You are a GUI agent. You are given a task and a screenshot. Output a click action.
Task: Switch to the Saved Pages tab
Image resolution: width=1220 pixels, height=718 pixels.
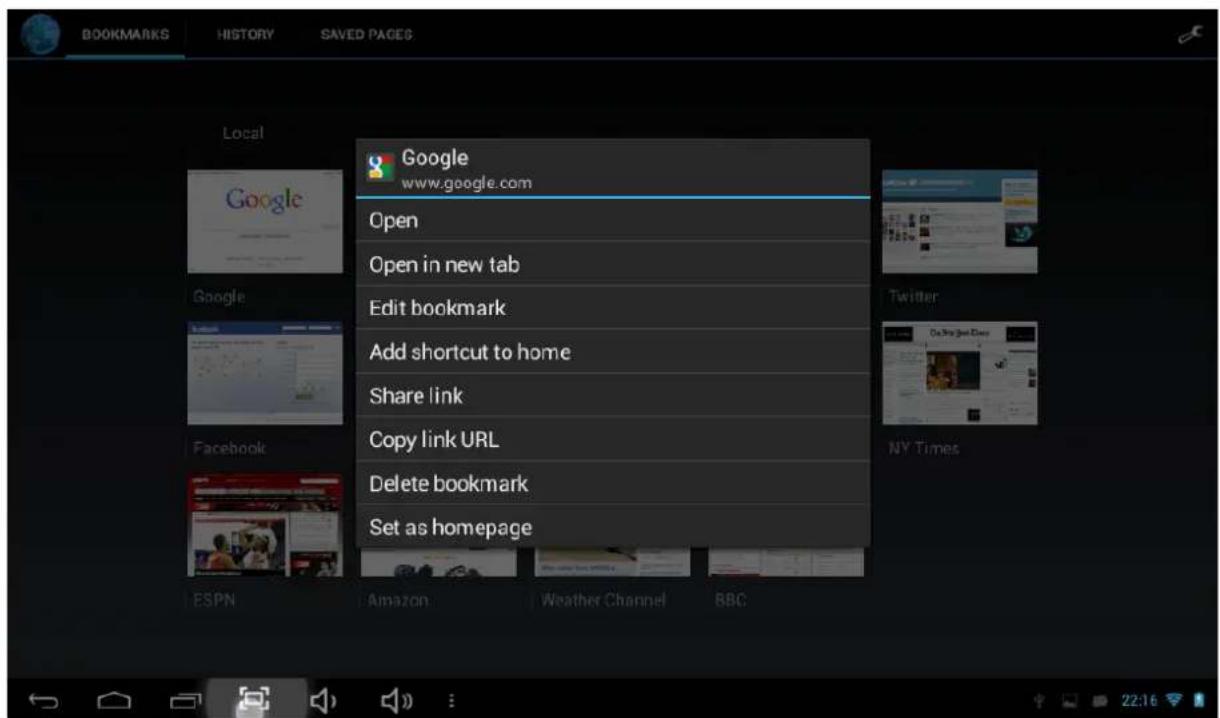pyautogui.click(x=366, y=35)
